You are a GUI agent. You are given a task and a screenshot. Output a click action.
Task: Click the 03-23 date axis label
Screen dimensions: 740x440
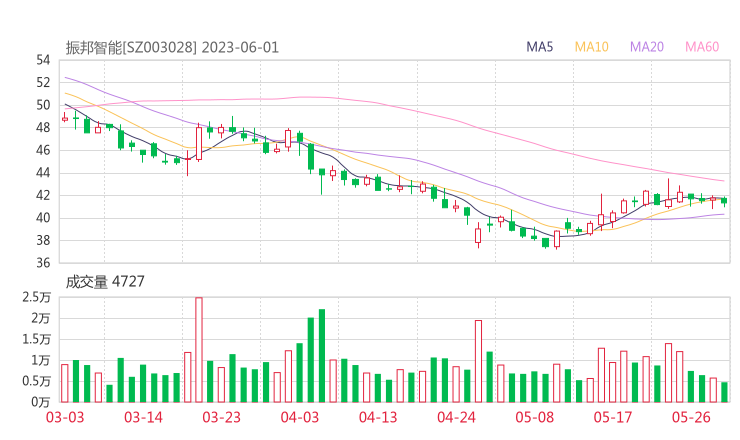221,417
